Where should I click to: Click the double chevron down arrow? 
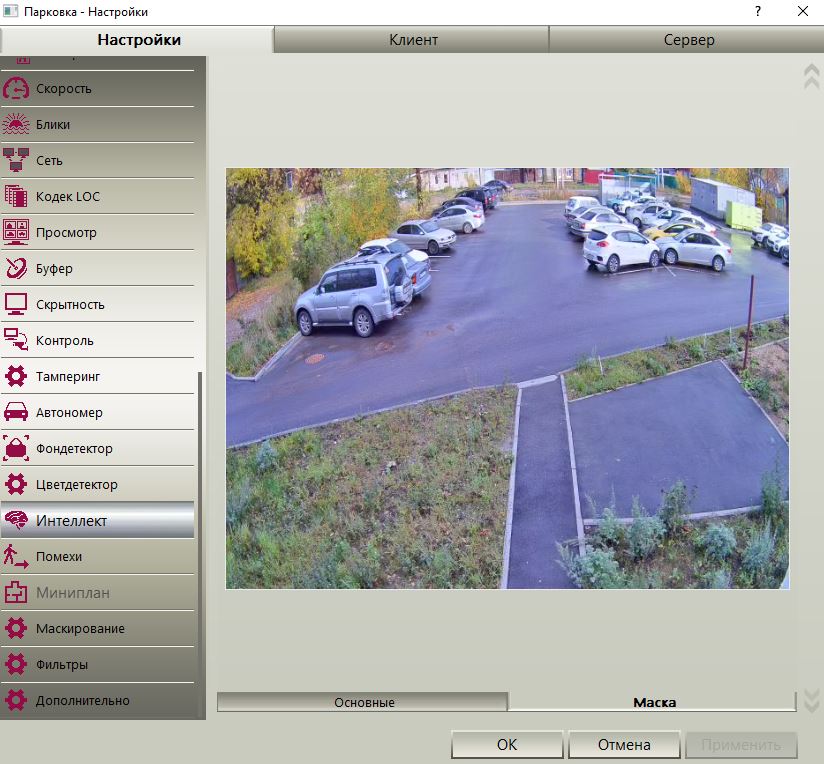[811, 700]
